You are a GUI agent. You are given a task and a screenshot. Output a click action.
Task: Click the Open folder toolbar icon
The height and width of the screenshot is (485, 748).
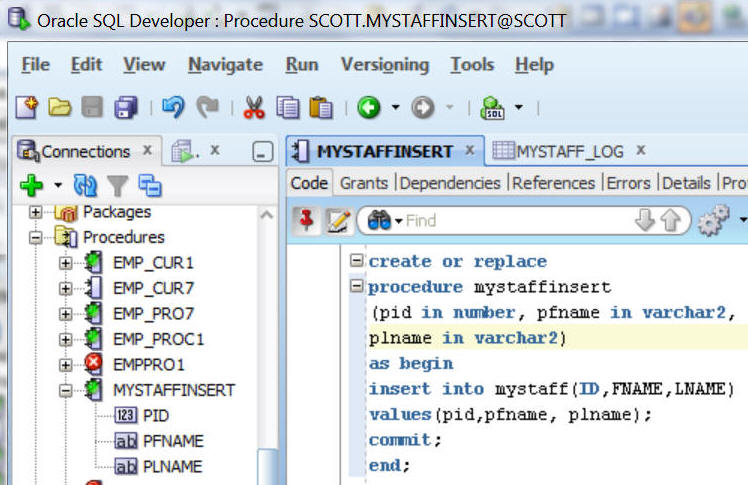pos(60,107)
